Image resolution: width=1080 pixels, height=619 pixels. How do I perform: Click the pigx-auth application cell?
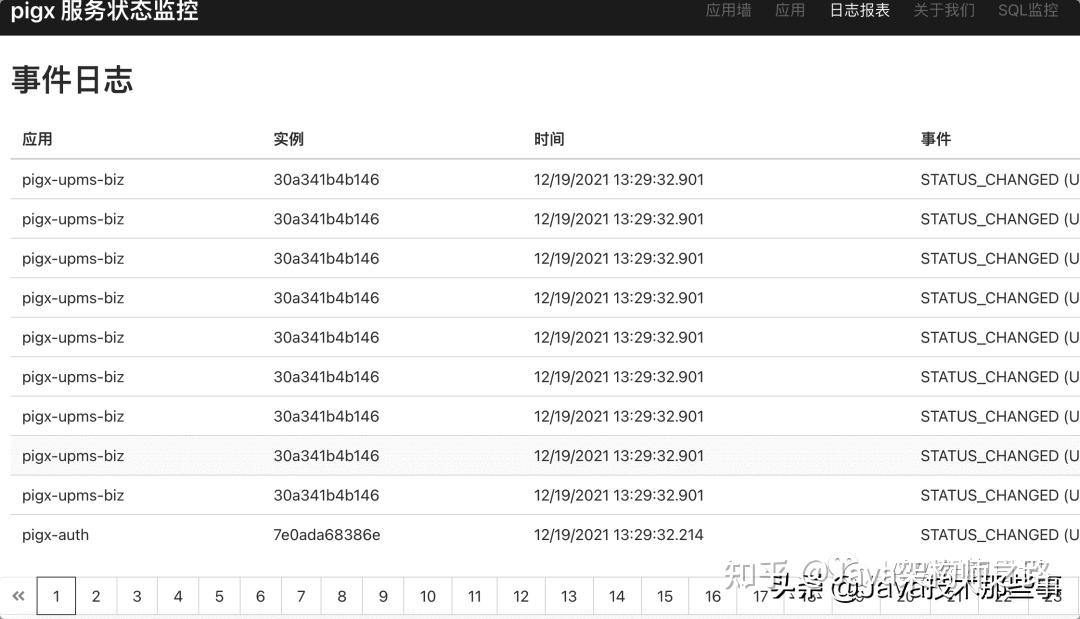(x=55, y=535)
